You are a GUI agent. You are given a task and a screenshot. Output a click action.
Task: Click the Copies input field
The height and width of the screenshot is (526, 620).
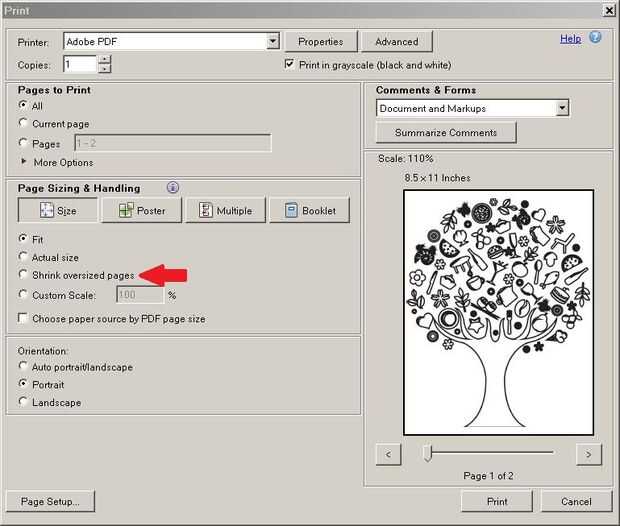coord(80,64)
